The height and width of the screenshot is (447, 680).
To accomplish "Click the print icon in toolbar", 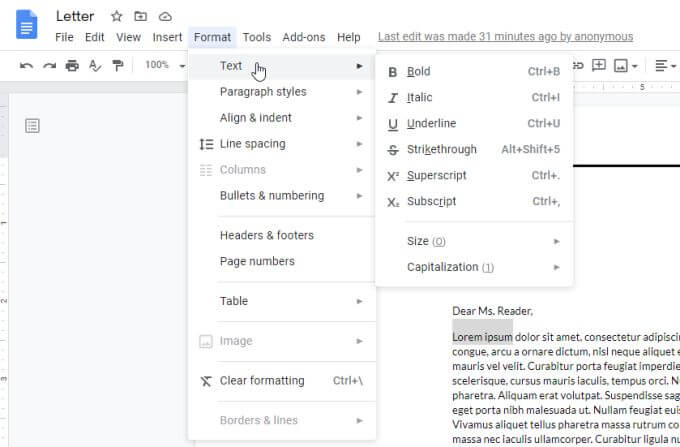I will (x=72, y=66).
